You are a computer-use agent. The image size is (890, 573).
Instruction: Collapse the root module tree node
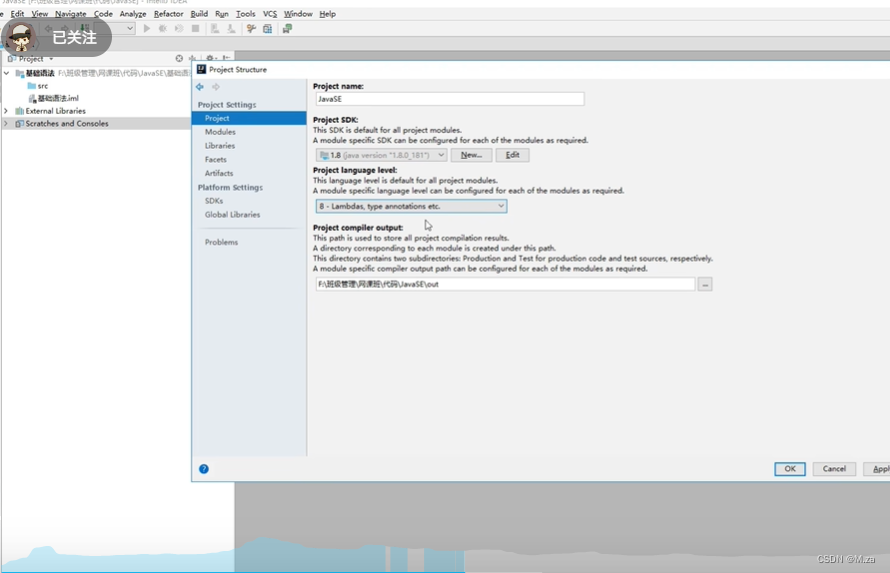[x=6, y=73]
